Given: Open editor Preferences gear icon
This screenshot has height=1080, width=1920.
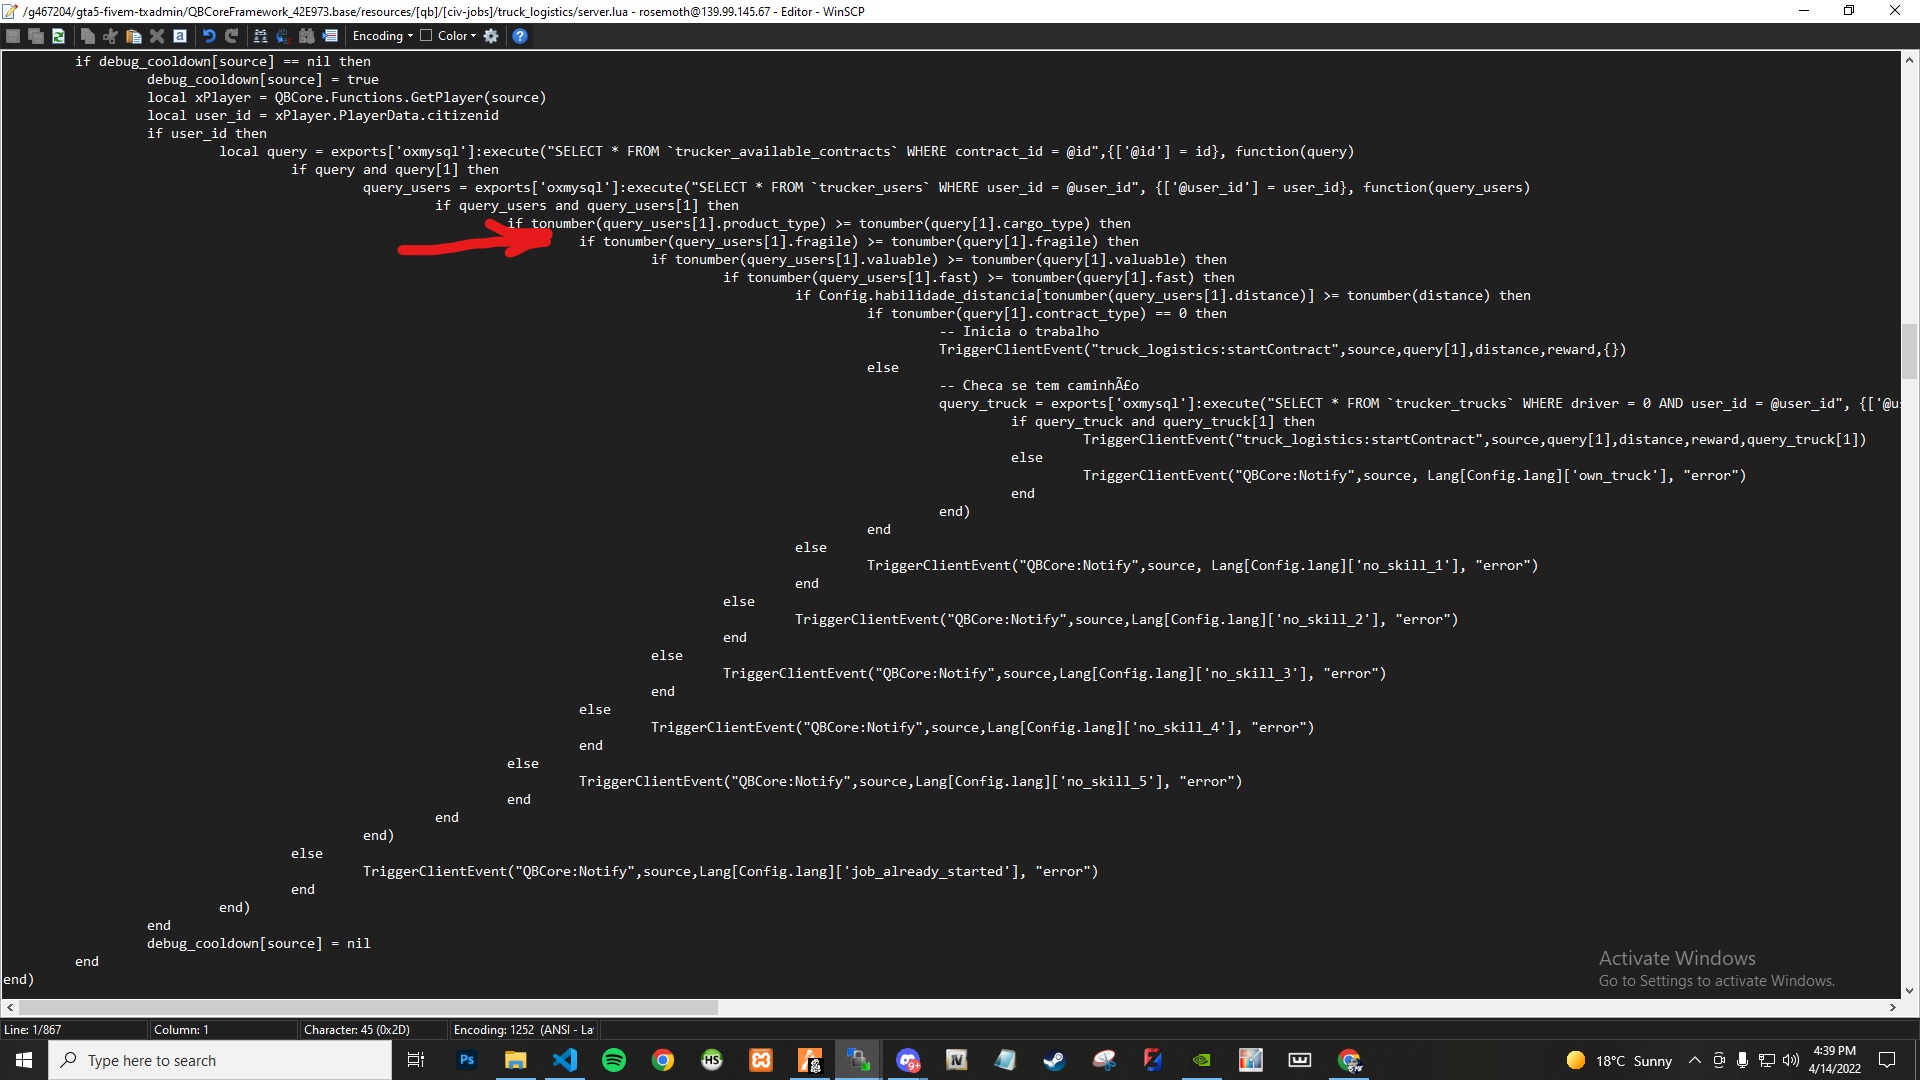Looking at the screenshot, I should pos(491,36).
